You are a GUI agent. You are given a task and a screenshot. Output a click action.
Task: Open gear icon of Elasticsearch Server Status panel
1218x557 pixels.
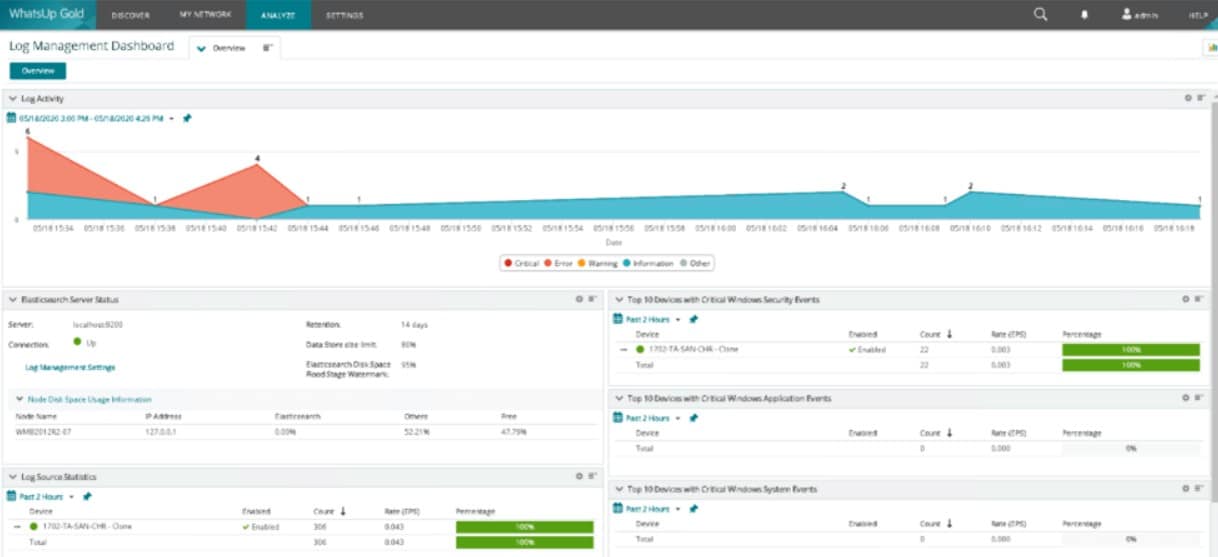[x=579, y=299]
